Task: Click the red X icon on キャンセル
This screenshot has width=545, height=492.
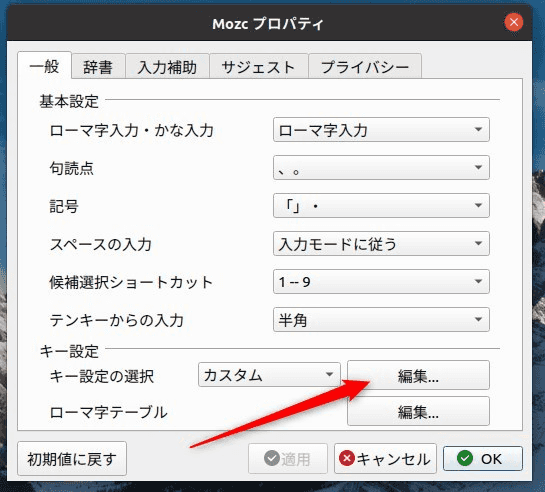Action: tap(347, 458)
